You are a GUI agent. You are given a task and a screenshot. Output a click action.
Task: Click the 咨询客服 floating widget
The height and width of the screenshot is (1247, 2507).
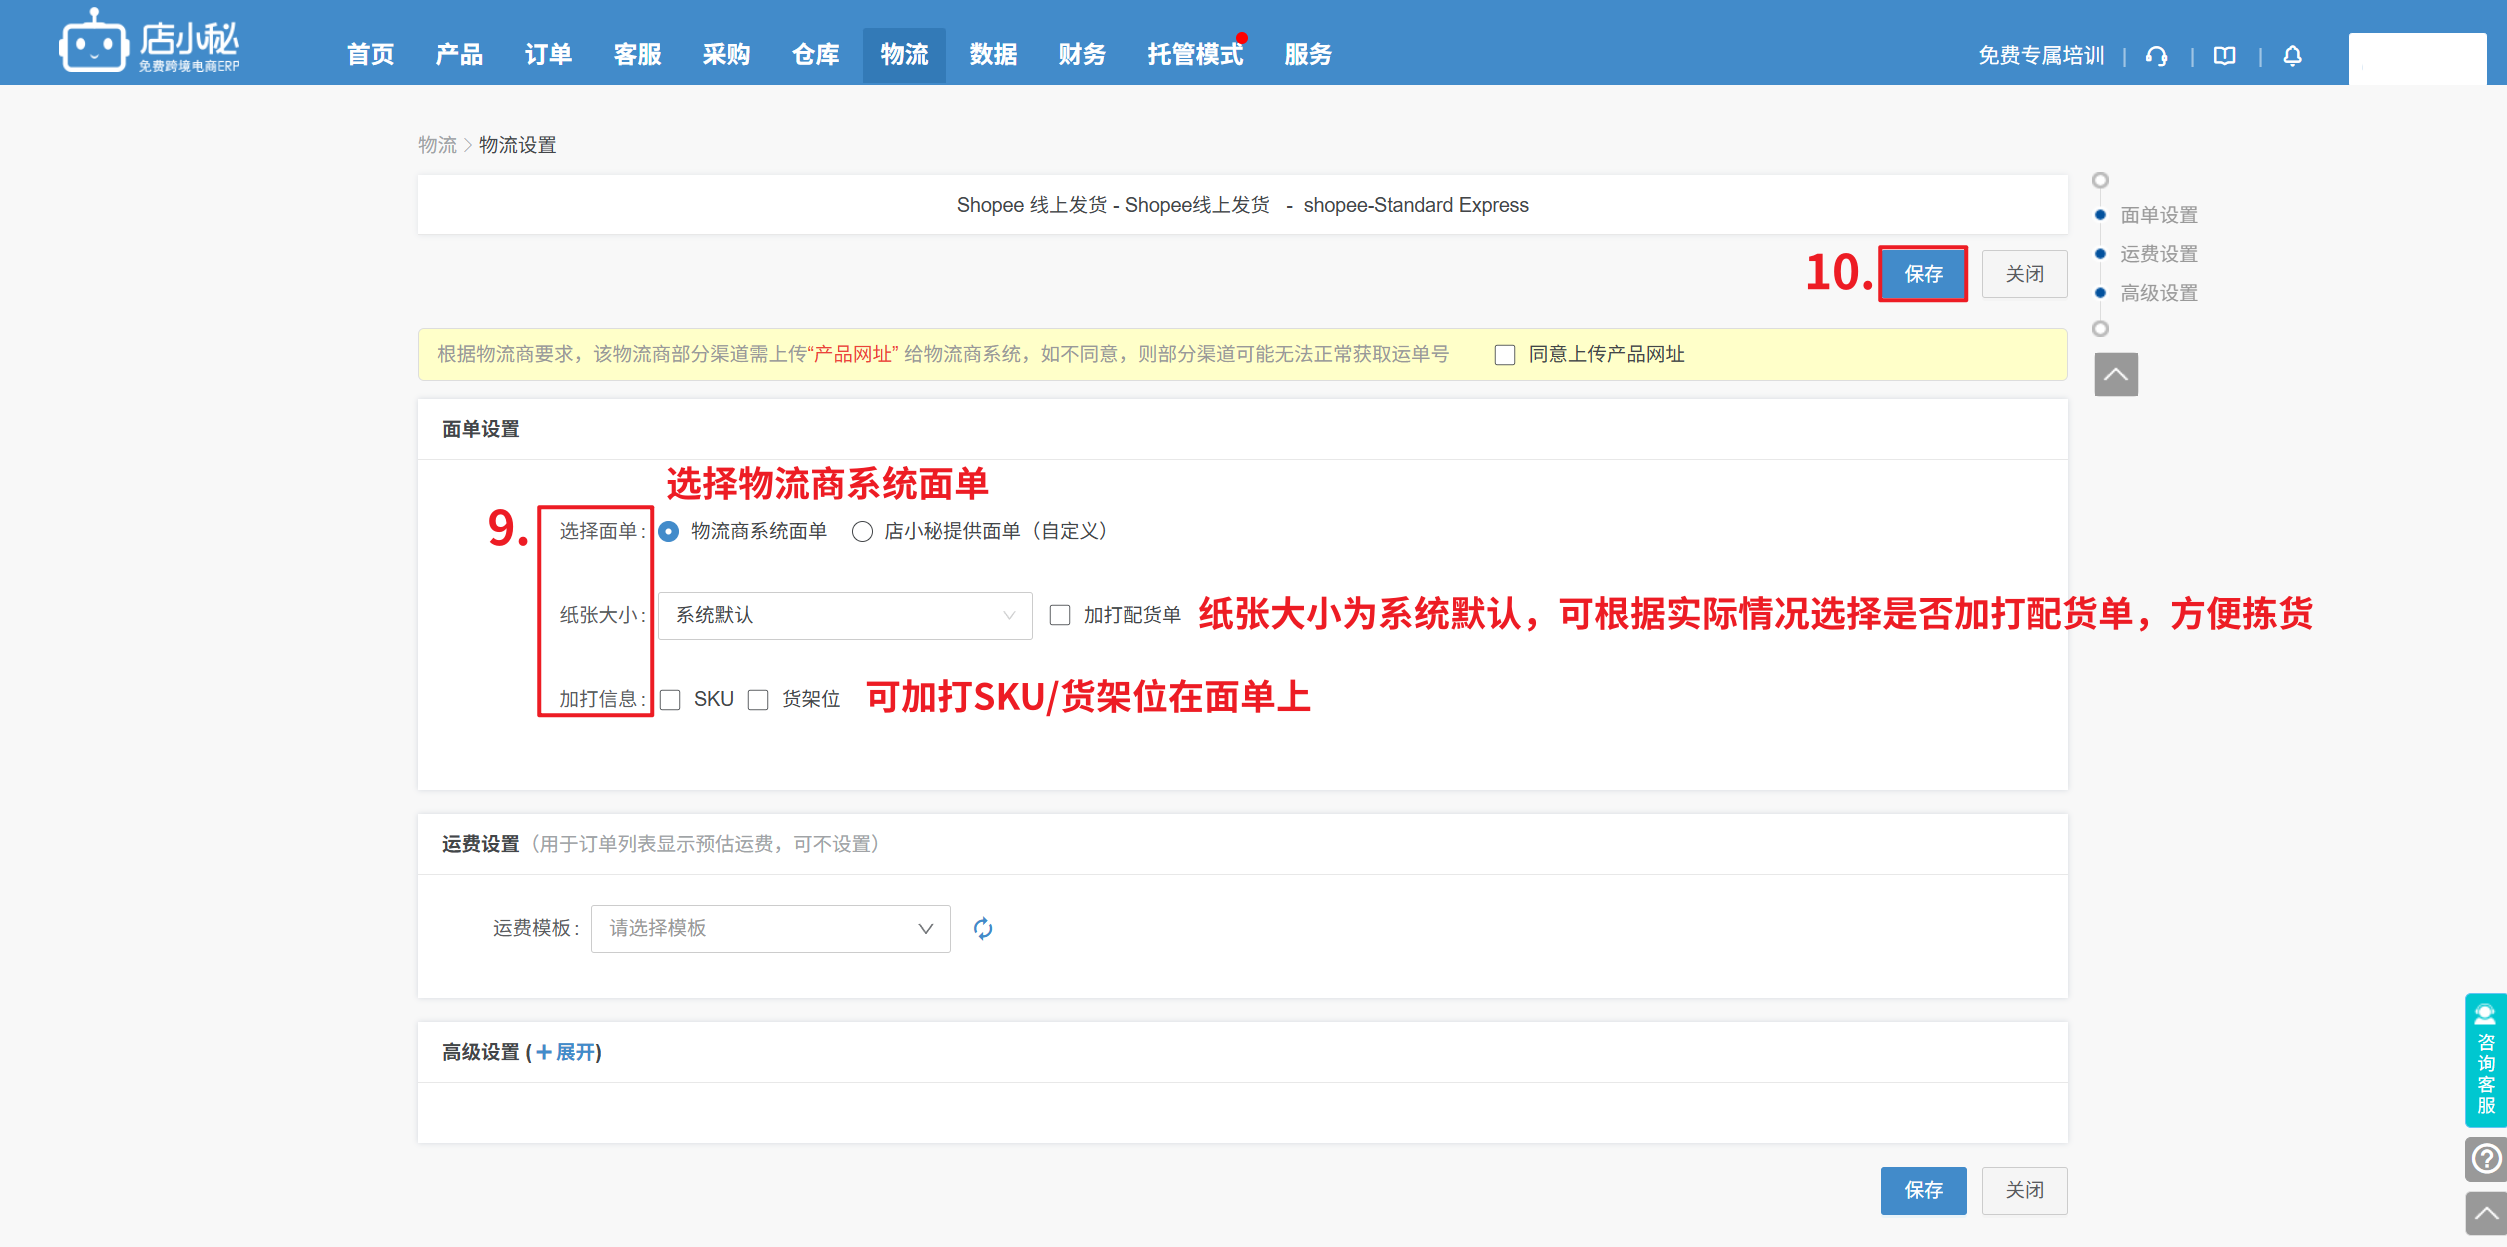[x=2485, y=1060]
